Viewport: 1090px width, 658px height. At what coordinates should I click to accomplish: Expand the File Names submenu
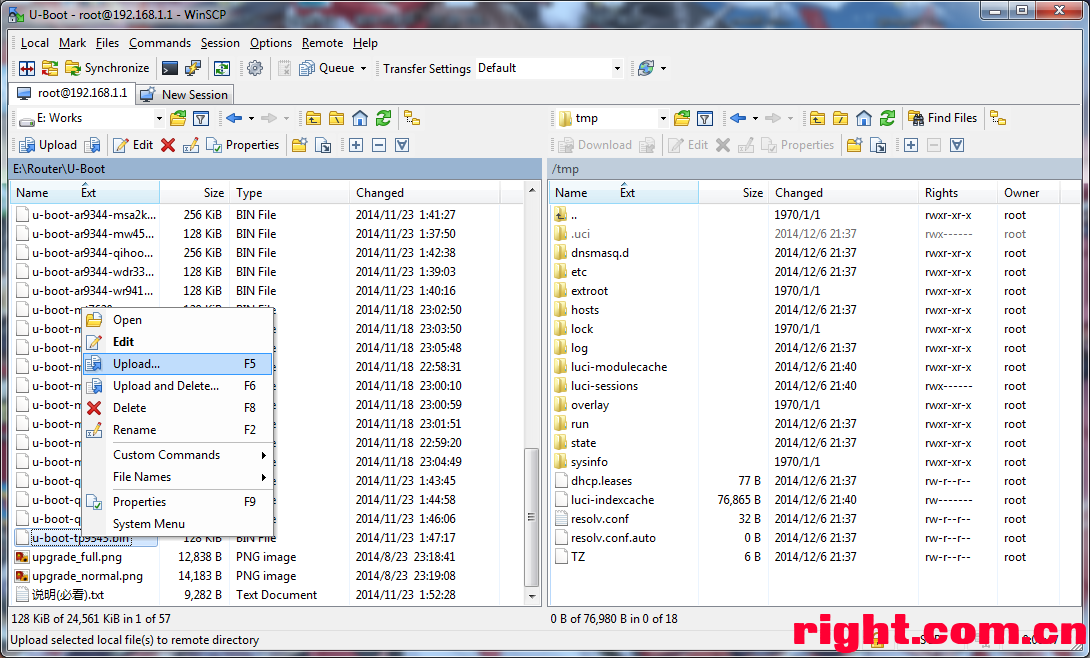[x=177, y=477]
